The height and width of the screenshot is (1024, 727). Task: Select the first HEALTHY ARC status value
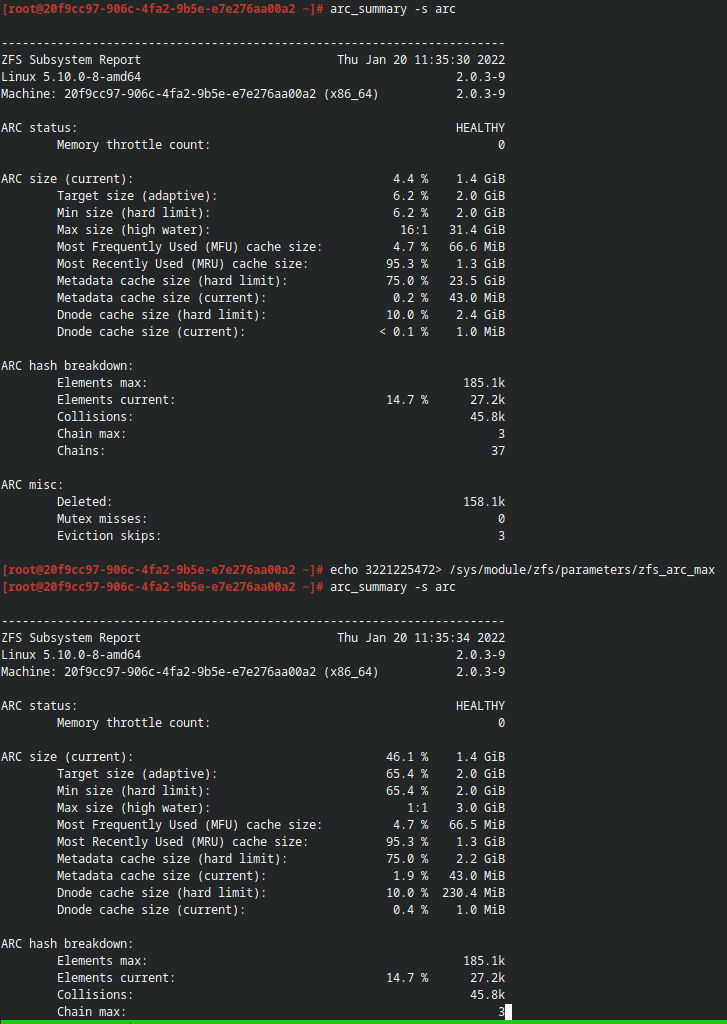(480, 128)
